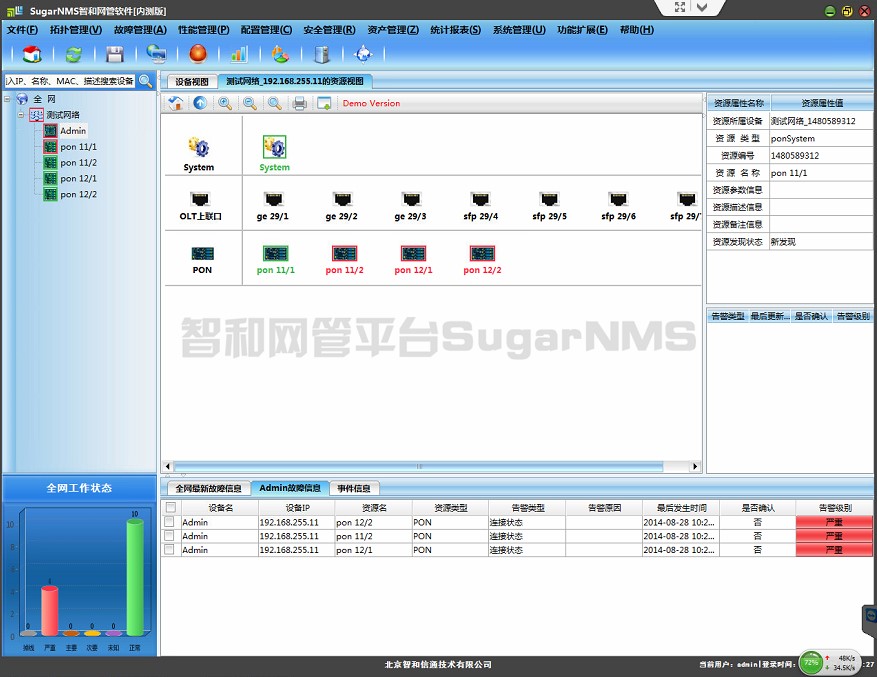Switch to the 事件信息 tab

[354, 488]
